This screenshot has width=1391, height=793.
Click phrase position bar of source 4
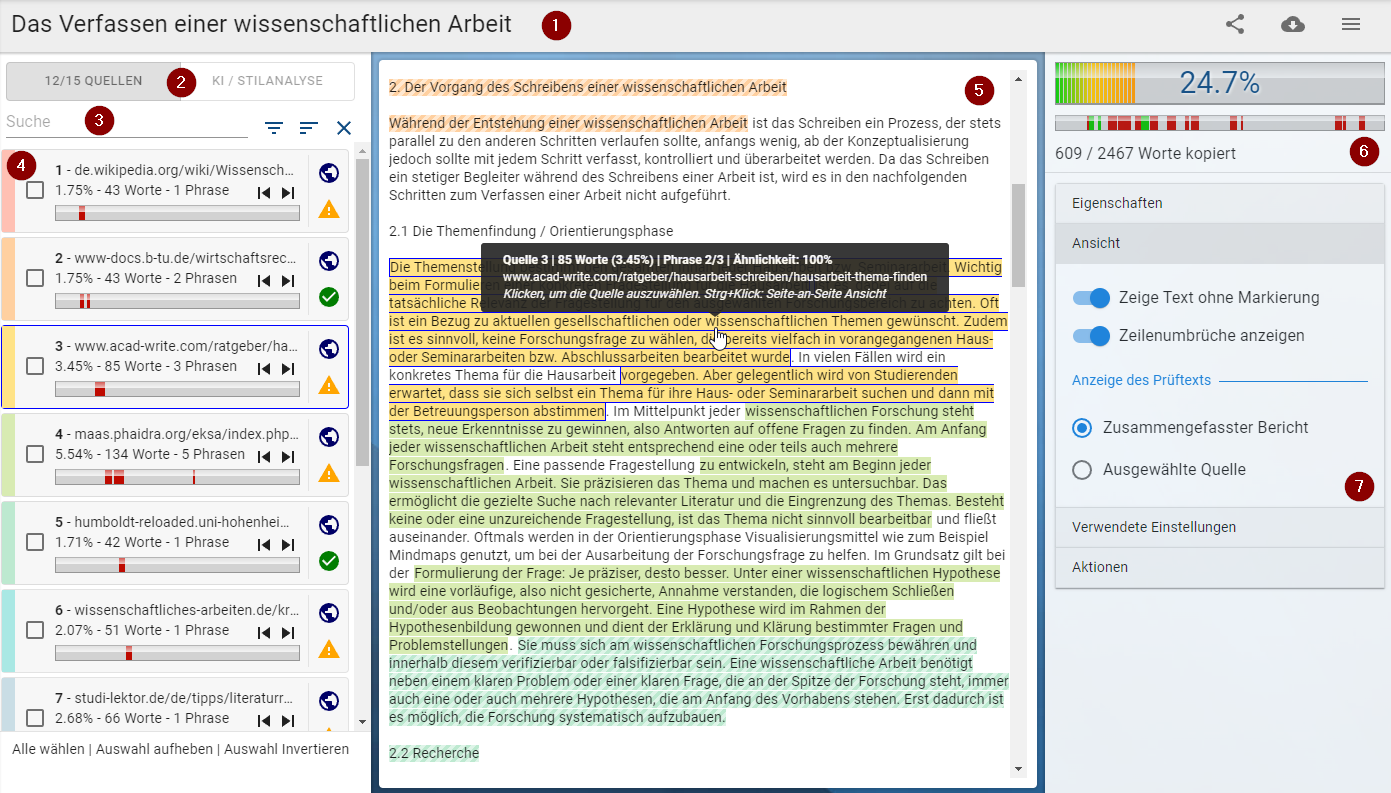tap(177, 477)
